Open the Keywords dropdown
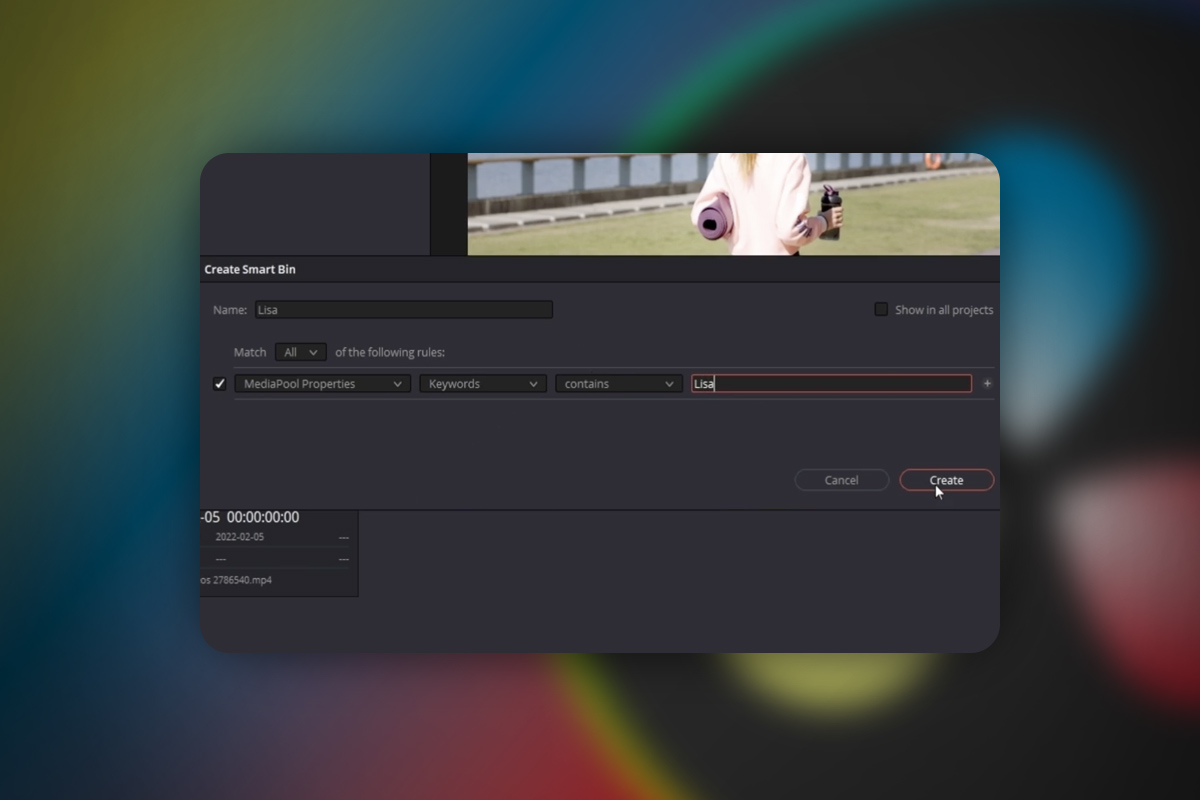This screenshot has width=1200, height=800. 483,384
